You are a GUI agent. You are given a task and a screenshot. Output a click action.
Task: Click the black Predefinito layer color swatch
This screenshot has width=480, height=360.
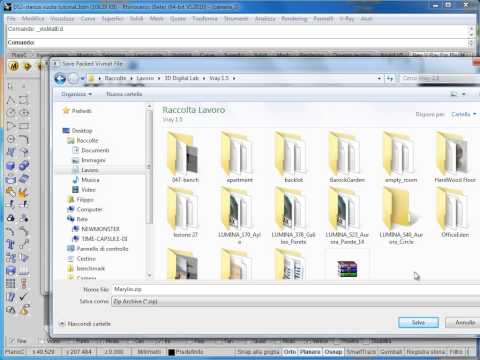click(171, 352)
